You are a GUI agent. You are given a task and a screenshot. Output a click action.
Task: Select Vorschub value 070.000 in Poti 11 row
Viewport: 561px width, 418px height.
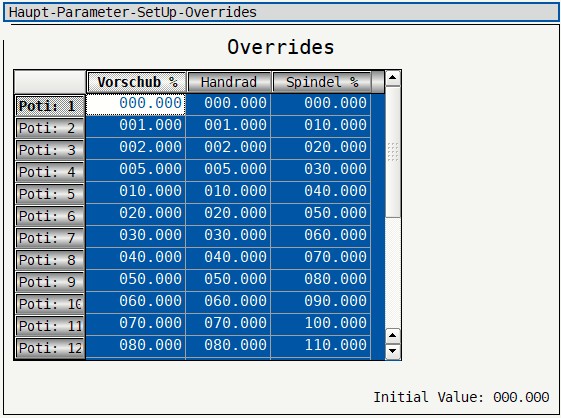pyautogui.click(x=136, y=324)
